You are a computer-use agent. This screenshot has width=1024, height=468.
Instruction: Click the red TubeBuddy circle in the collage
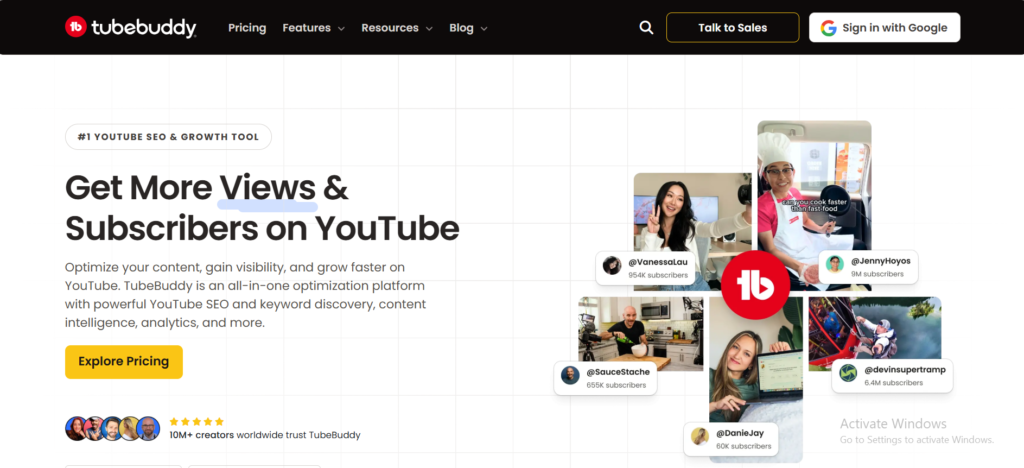tap(756, 285)
